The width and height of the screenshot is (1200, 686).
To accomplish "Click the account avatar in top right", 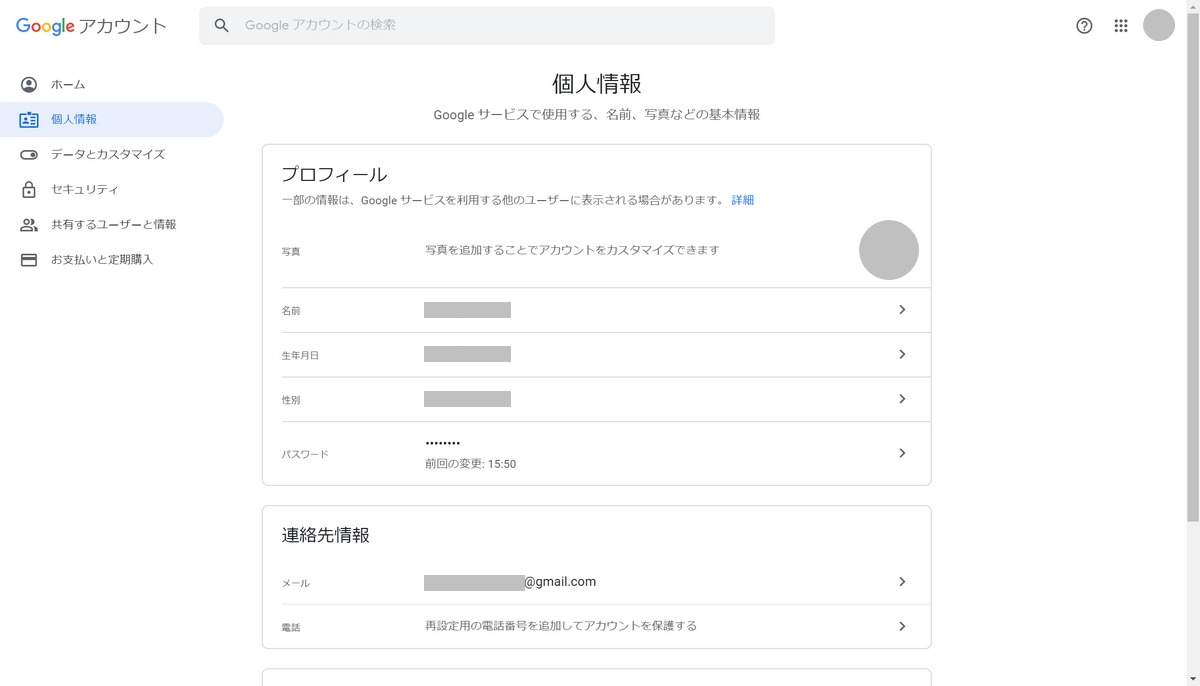I will coord(1159,26).
